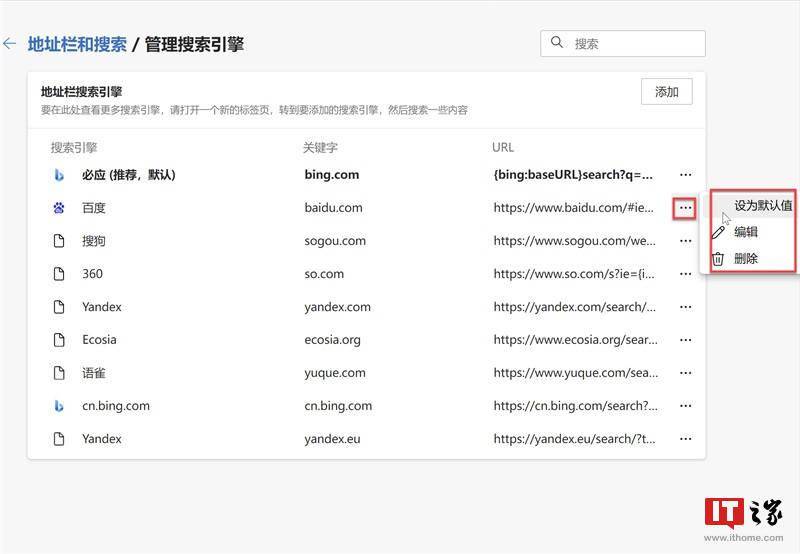The image size is (800, 554).
Task: Click the https://yandex.eu/search URL cell
Action: pos(574,439)
